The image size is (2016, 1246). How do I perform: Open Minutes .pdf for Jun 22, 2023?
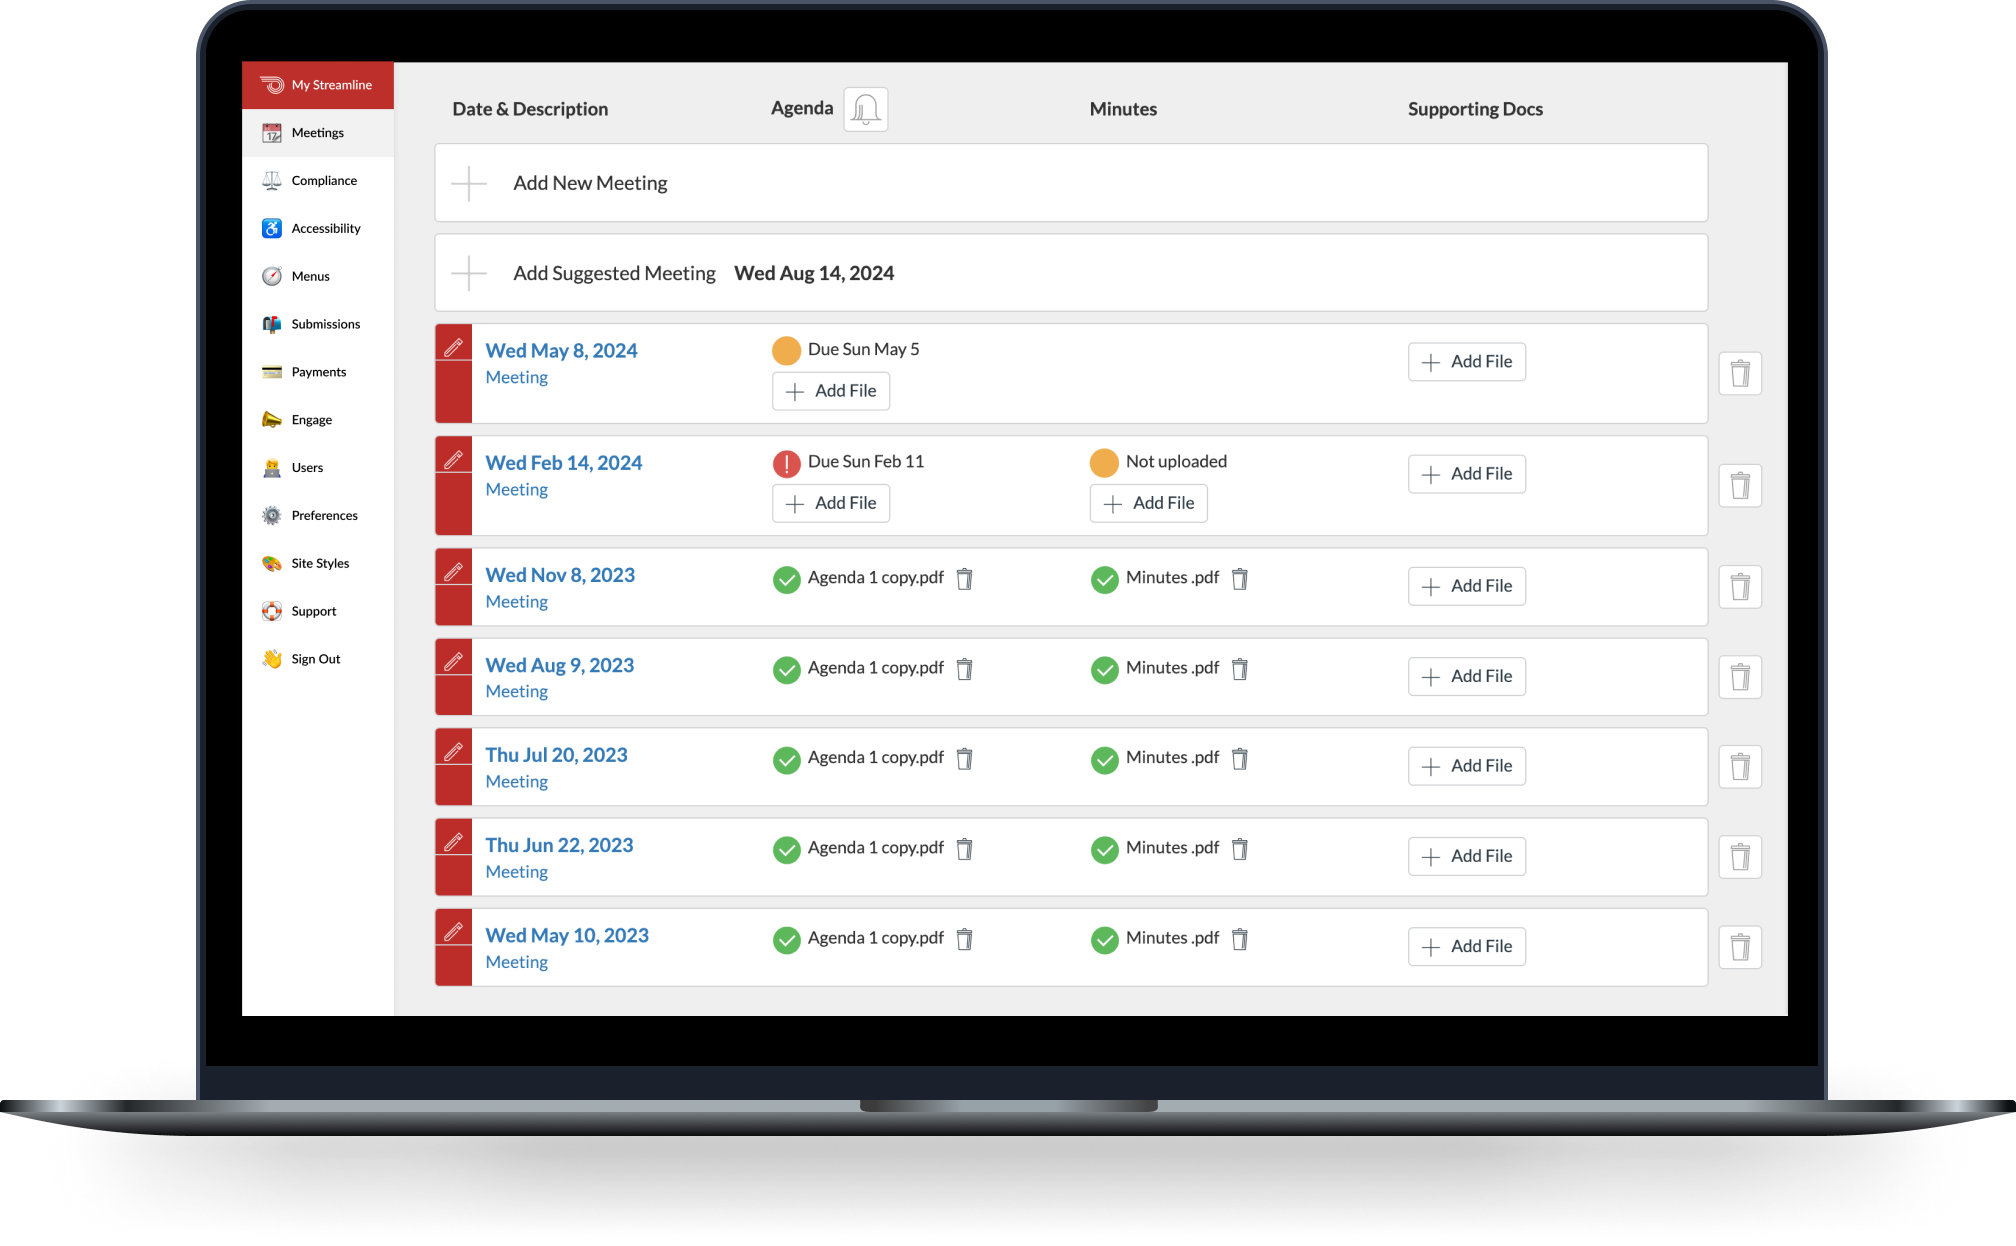coord(1172,848)
